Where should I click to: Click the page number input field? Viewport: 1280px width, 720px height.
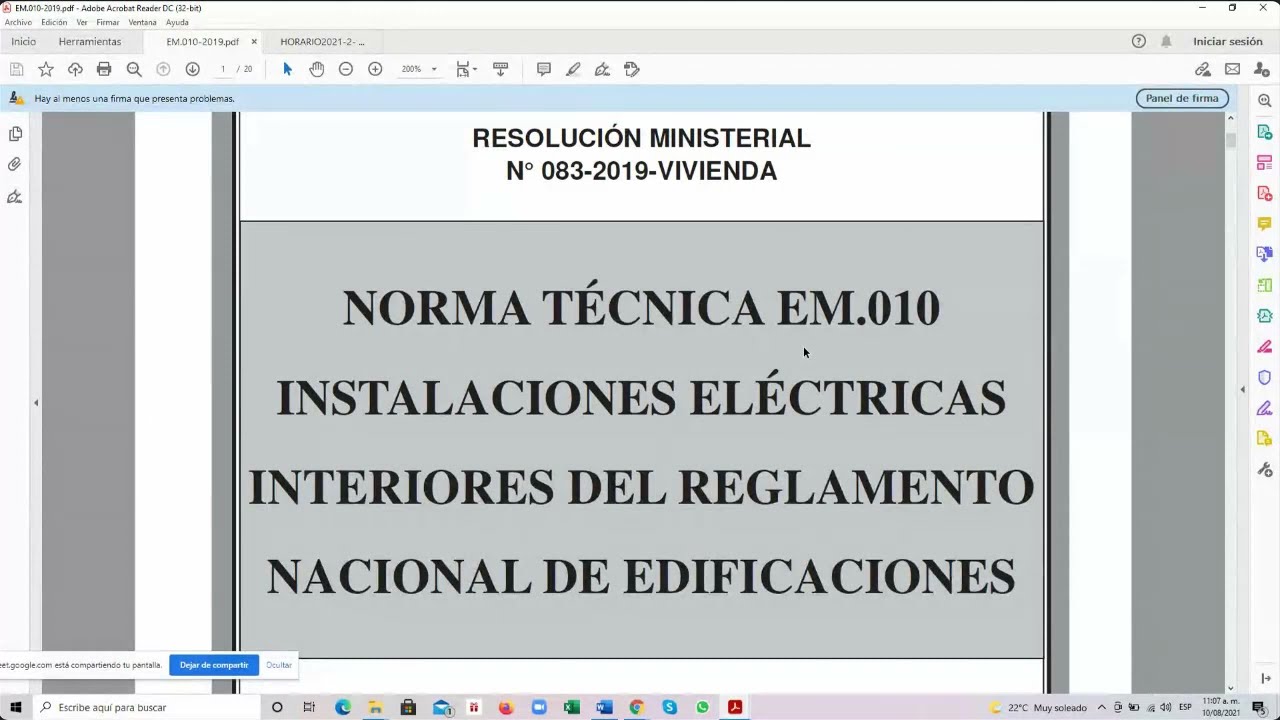[x=223, y=69]
